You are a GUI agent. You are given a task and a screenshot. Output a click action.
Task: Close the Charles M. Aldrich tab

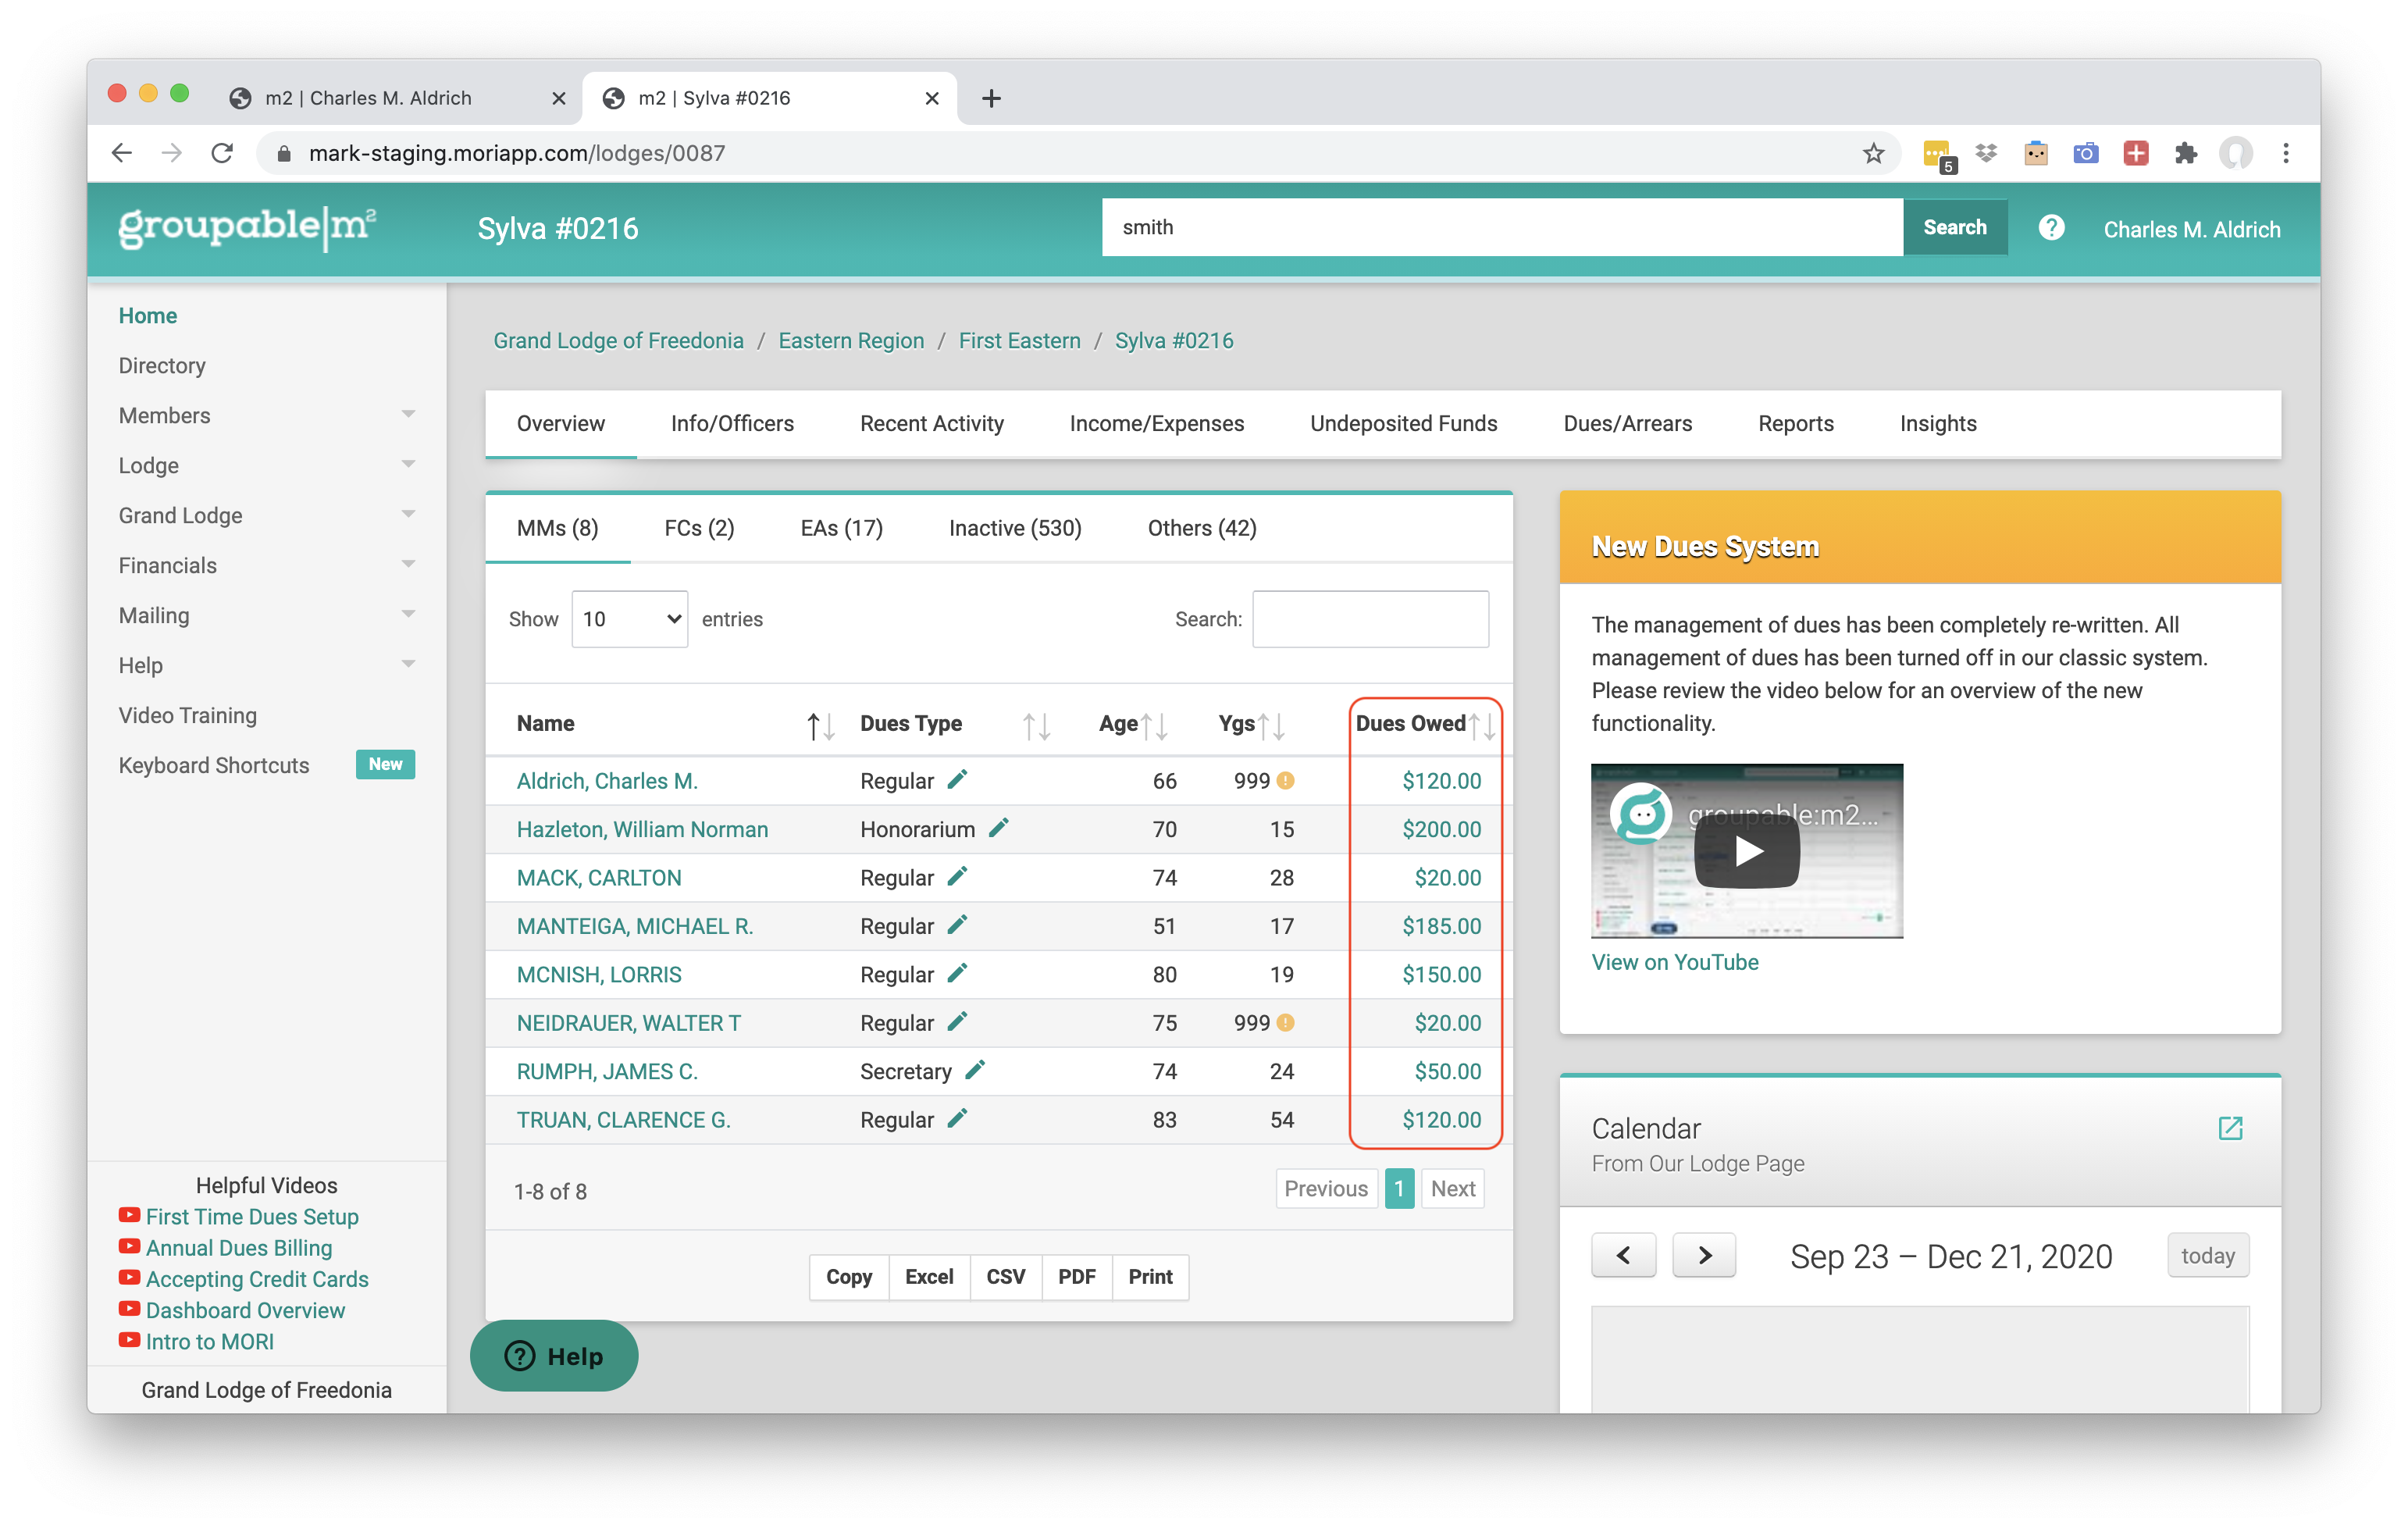tap(559, 98)
